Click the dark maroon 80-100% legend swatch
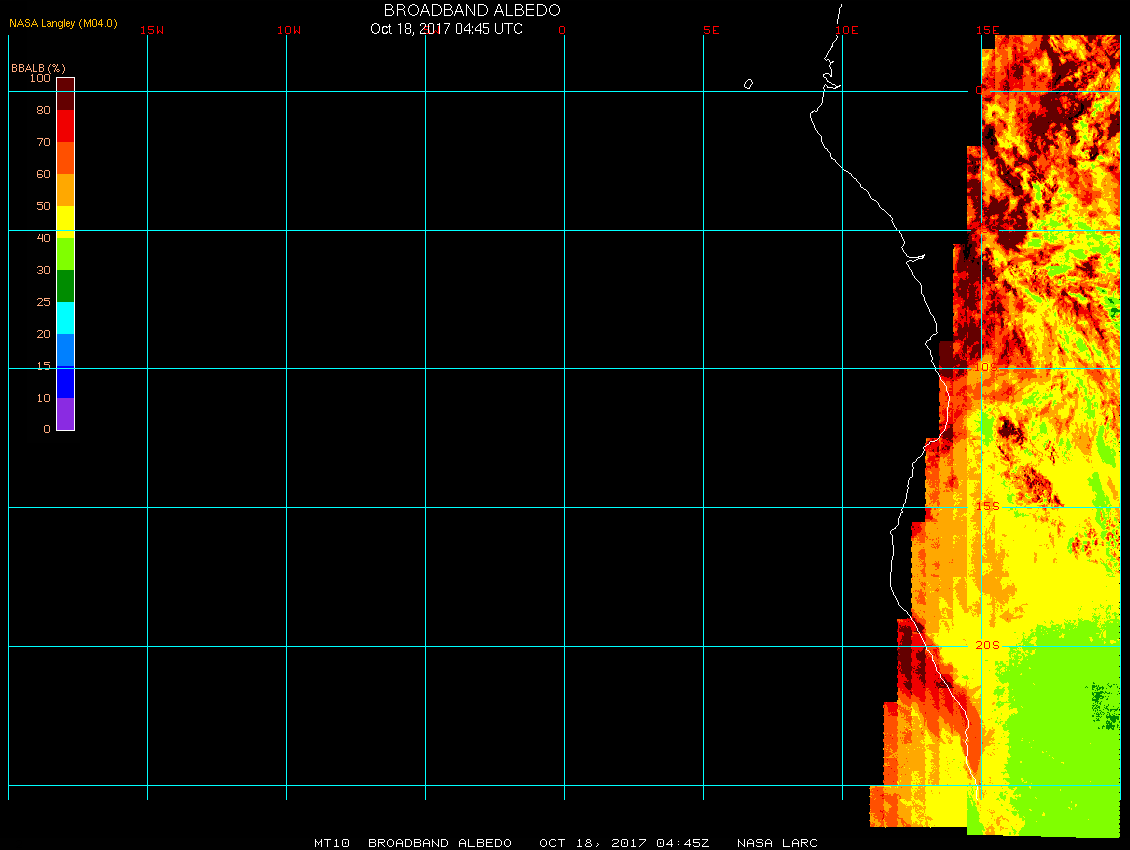Image resolution: width=1130 pixels, height=850 pixels. pyautogui.click(x=65, y=93)
